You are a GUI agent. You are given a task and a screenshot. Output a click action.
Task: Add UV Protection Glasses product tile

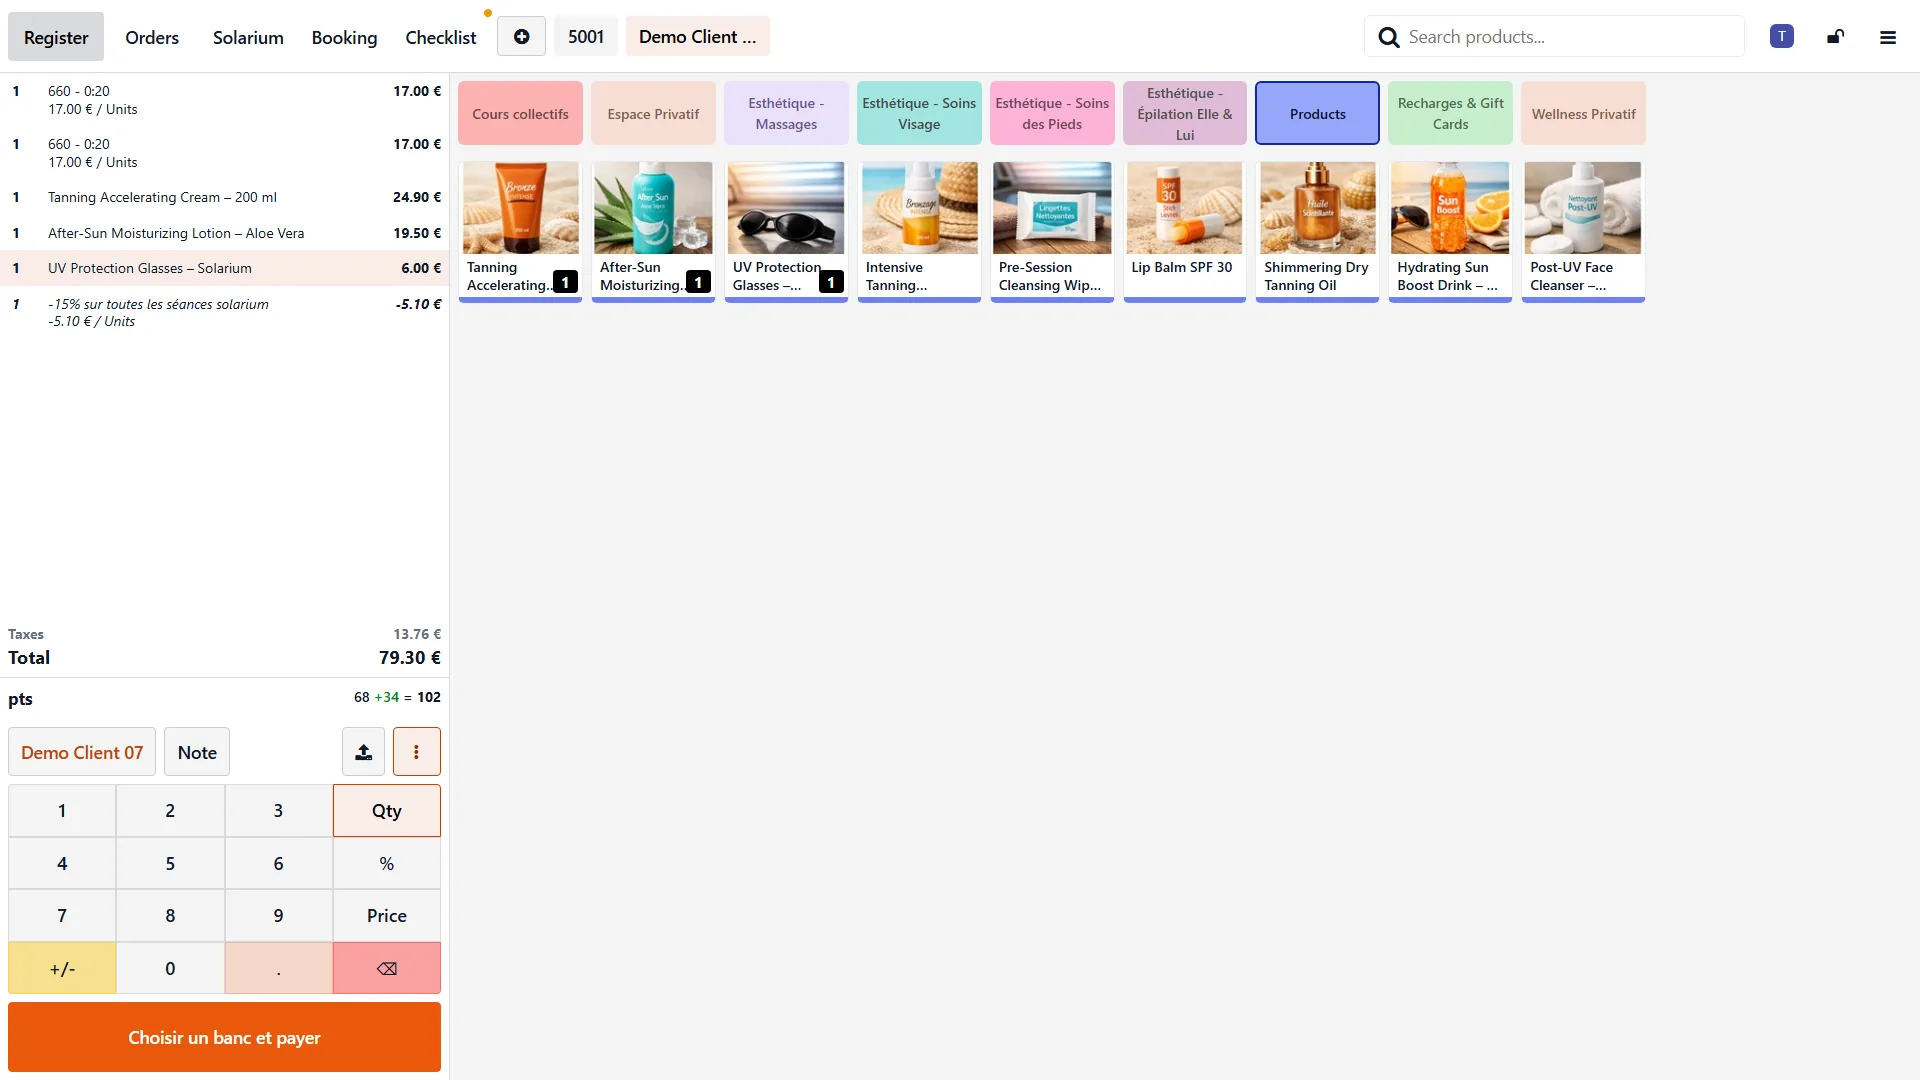786,231
